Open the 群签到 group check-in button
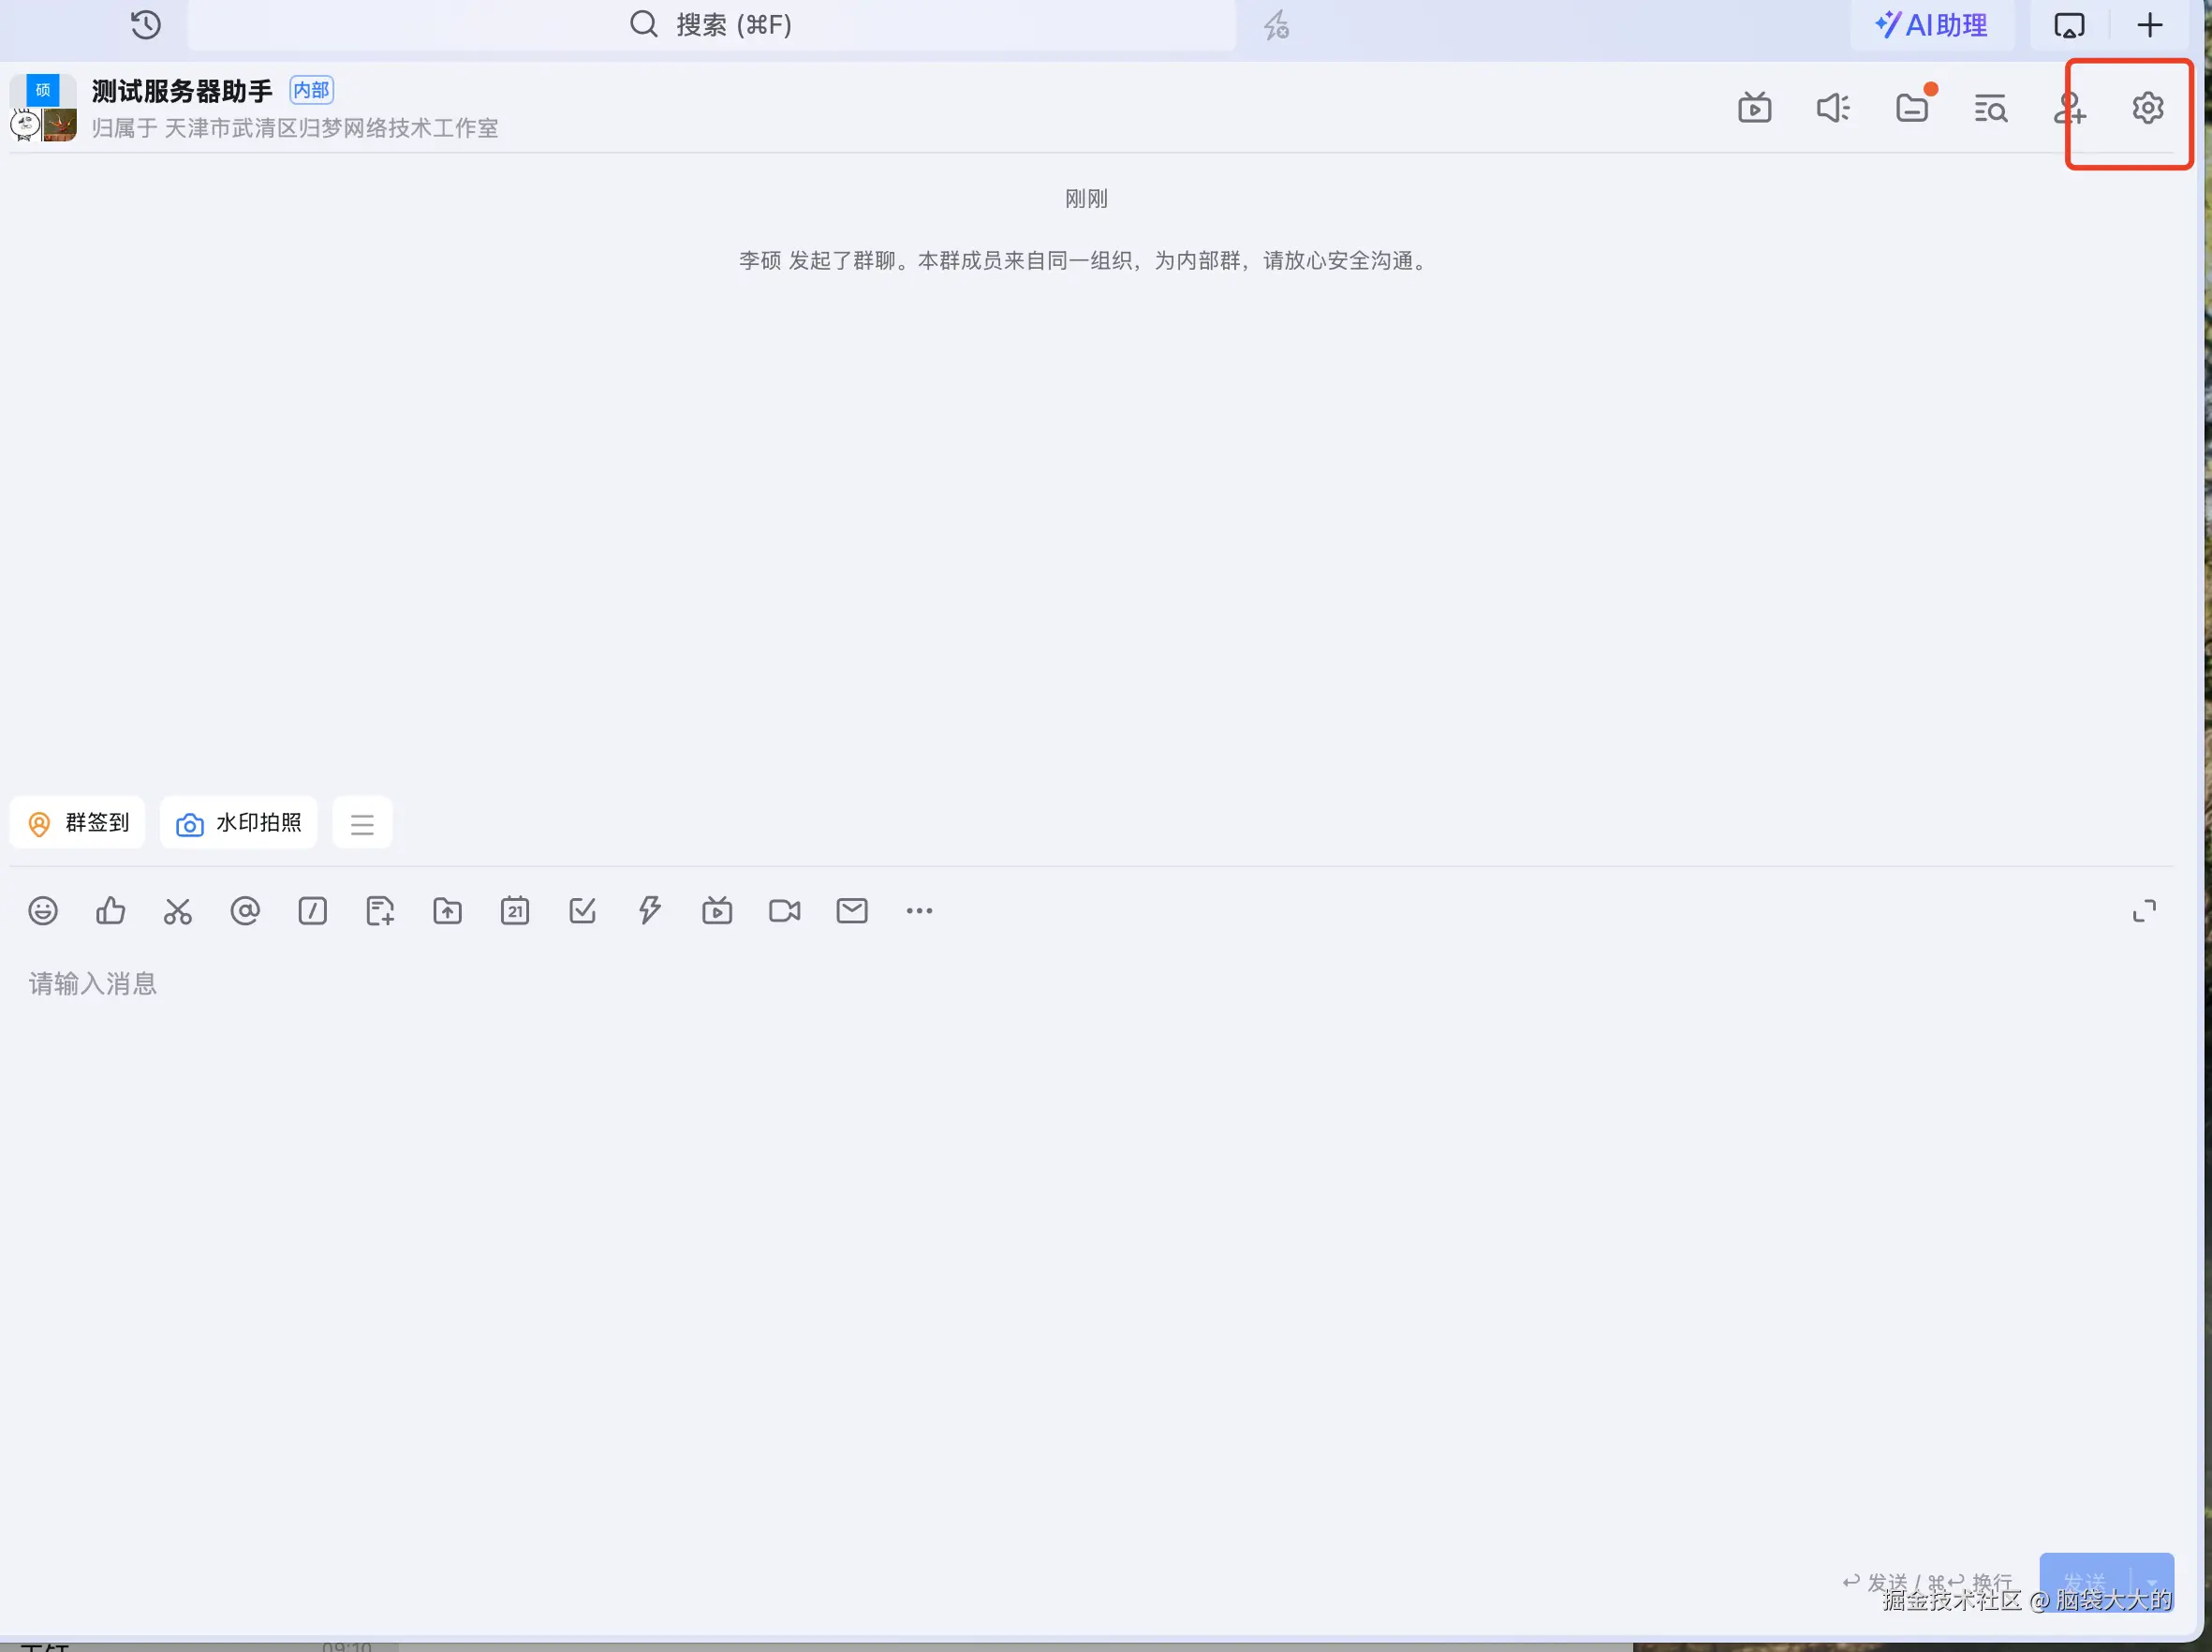 [x=78, y=823]
